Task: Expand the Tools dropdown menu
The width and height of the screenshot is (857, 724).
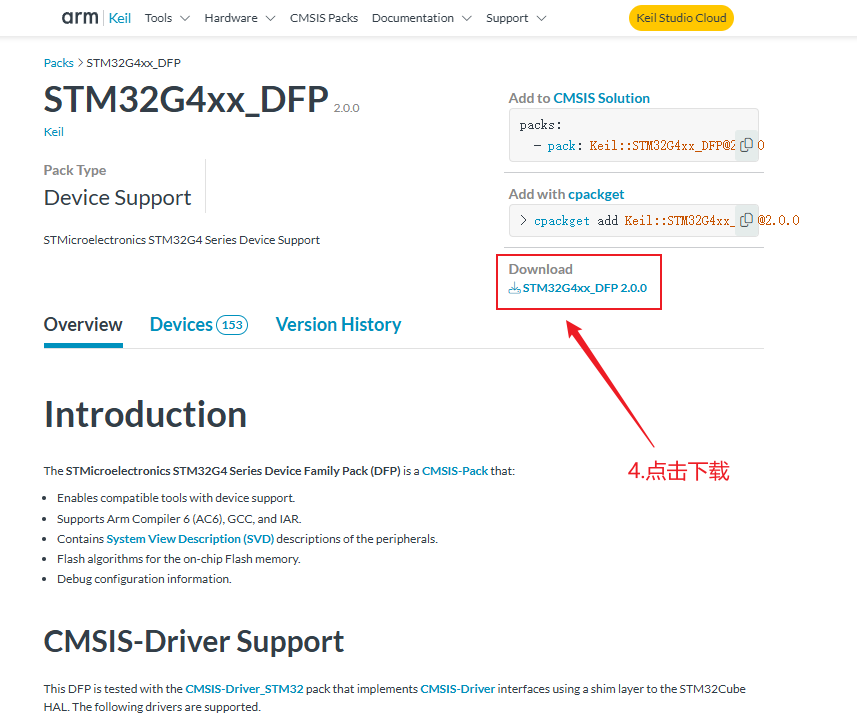Action: click(x=167, y=18)
